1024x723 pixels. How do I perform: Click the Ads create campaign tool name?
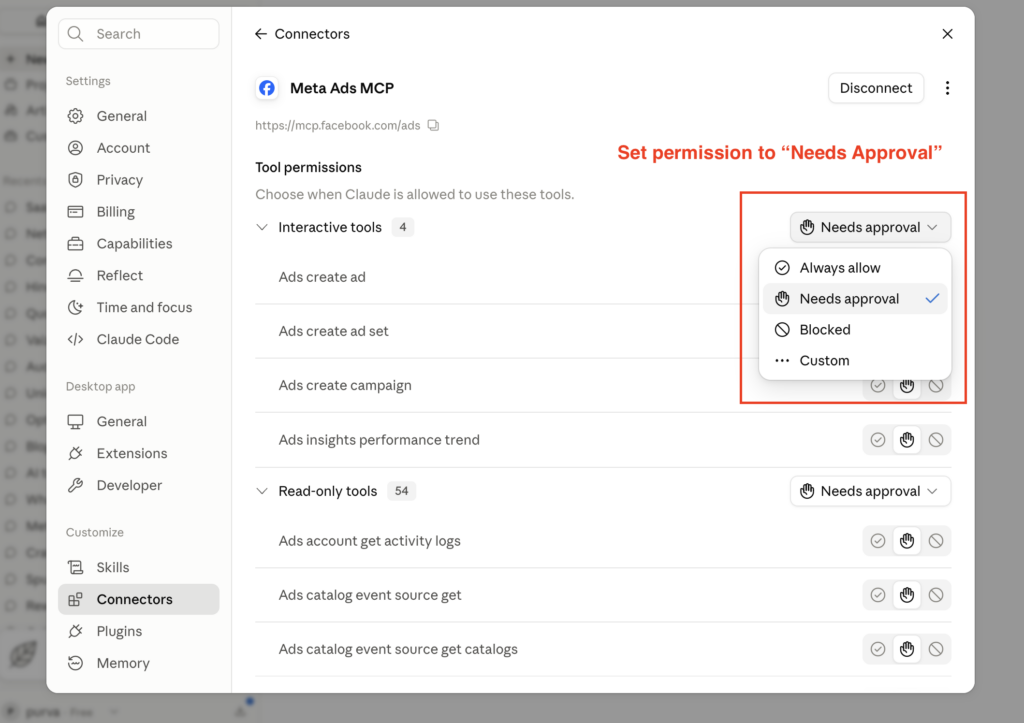[x=345, y=385]
